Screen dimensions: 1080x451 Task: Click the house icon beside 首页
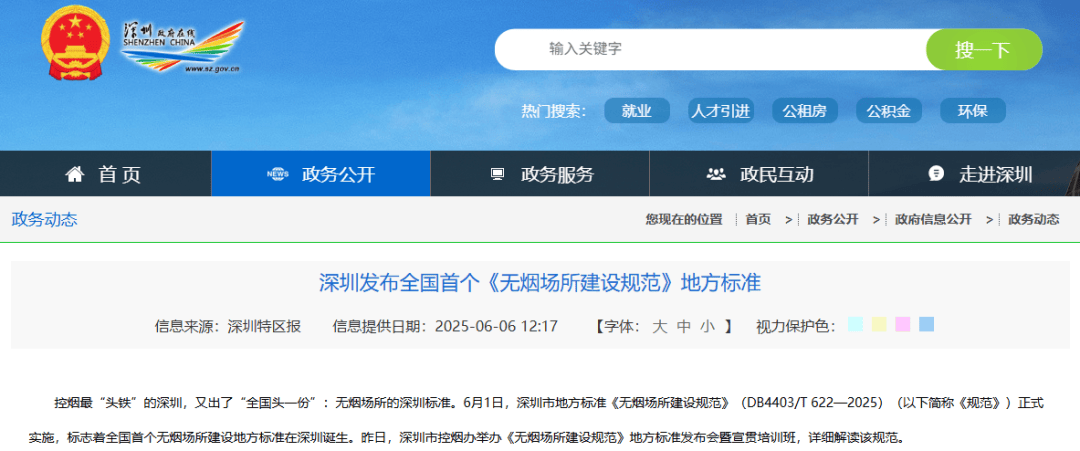pyautogui.click(x=75, y=174)
